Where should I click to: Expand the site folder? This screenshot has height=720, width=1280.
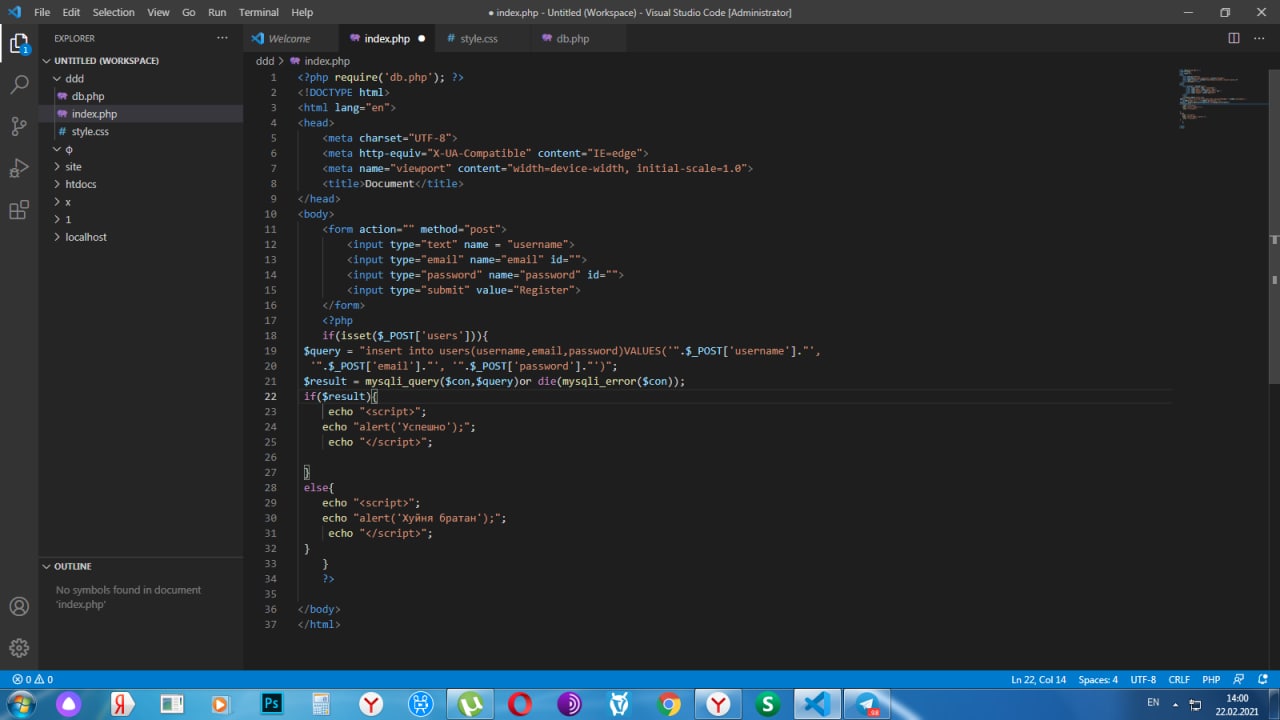(140, 167)
